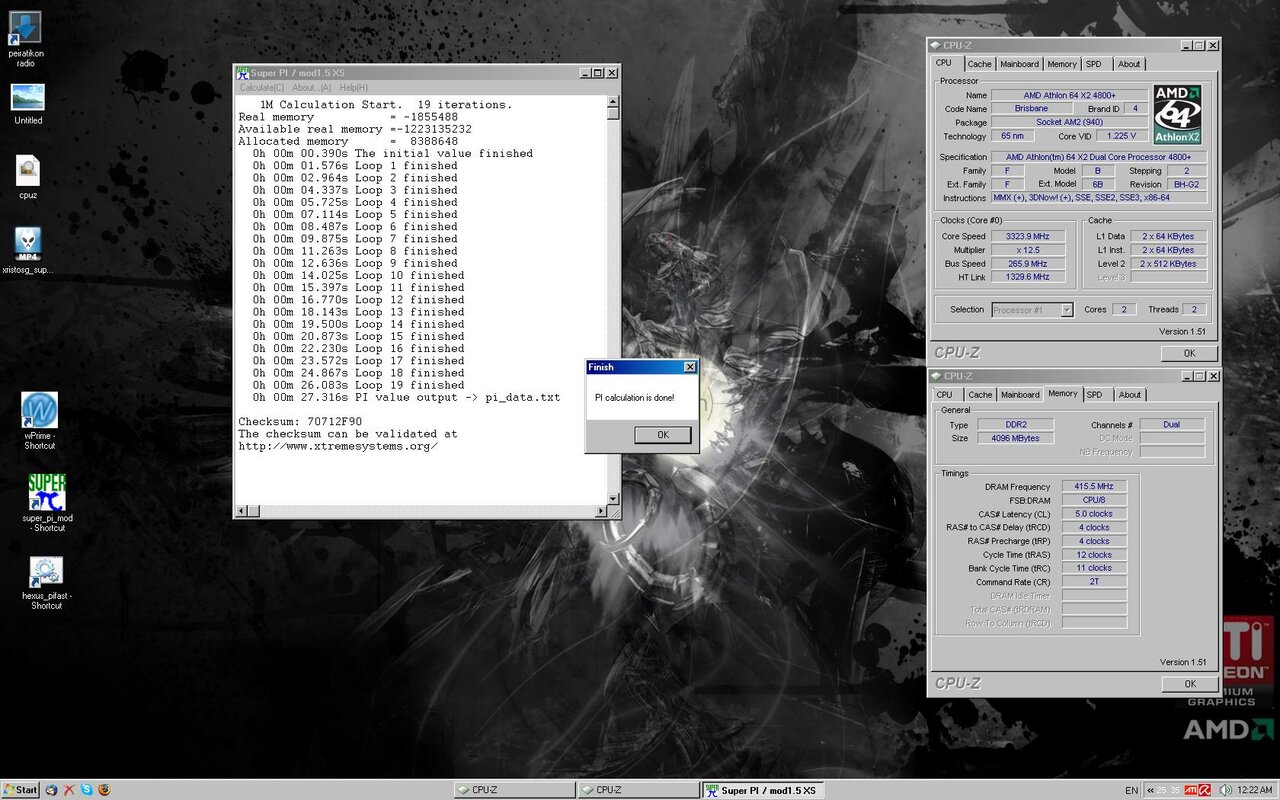The image size is (1280, 800).
Task: Click the Core Speed value 3323.9 MHz
Action: (x=1028, y=236)
